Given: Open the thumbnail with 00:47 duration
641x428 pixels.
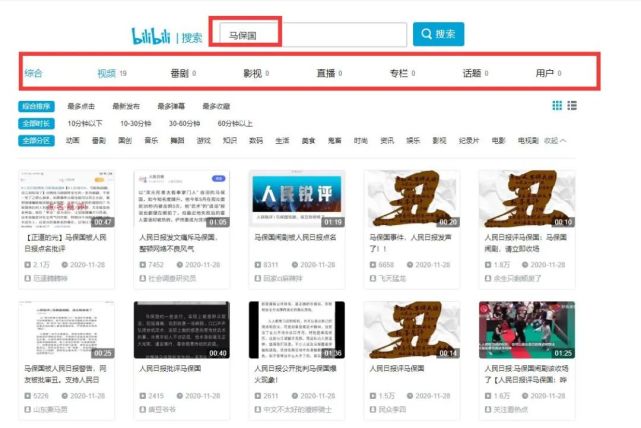Looking at the screenshot, I should 67,199.
